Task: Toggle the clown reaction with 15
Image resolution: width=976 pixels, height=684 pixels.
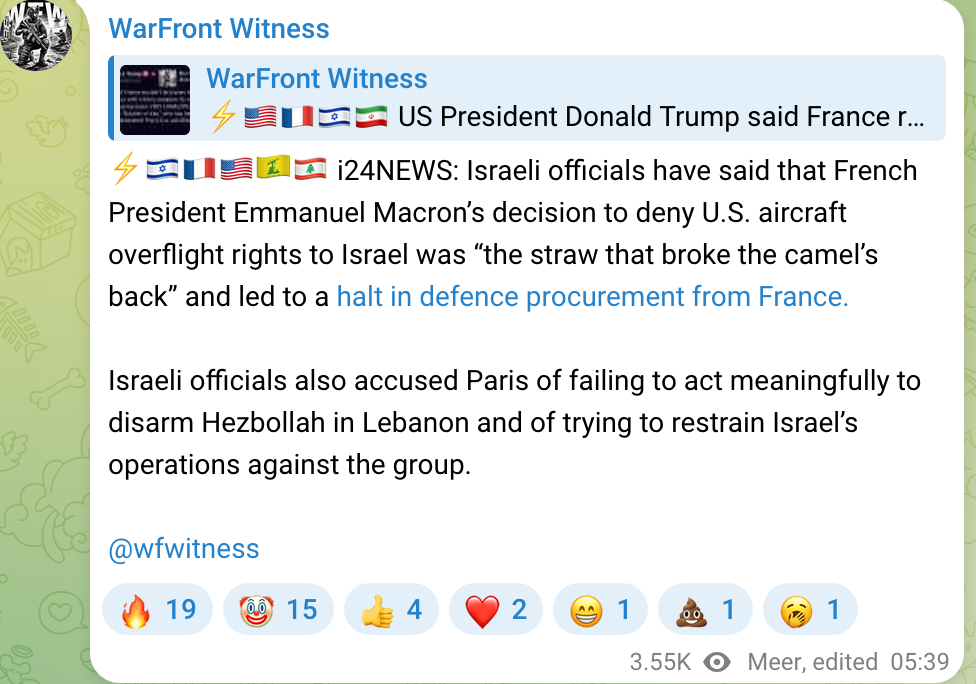Action: (278, 609)
